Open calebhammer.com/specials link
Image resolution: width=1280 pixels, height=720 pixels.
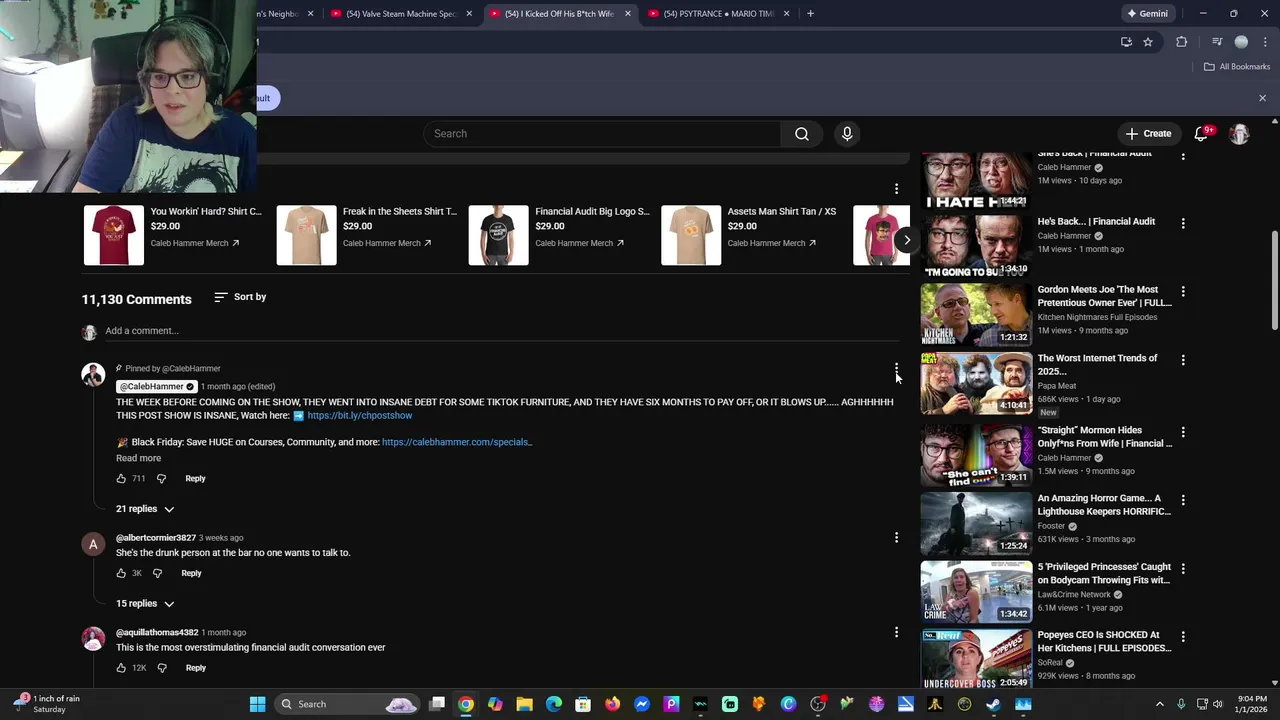coord(457,442)
